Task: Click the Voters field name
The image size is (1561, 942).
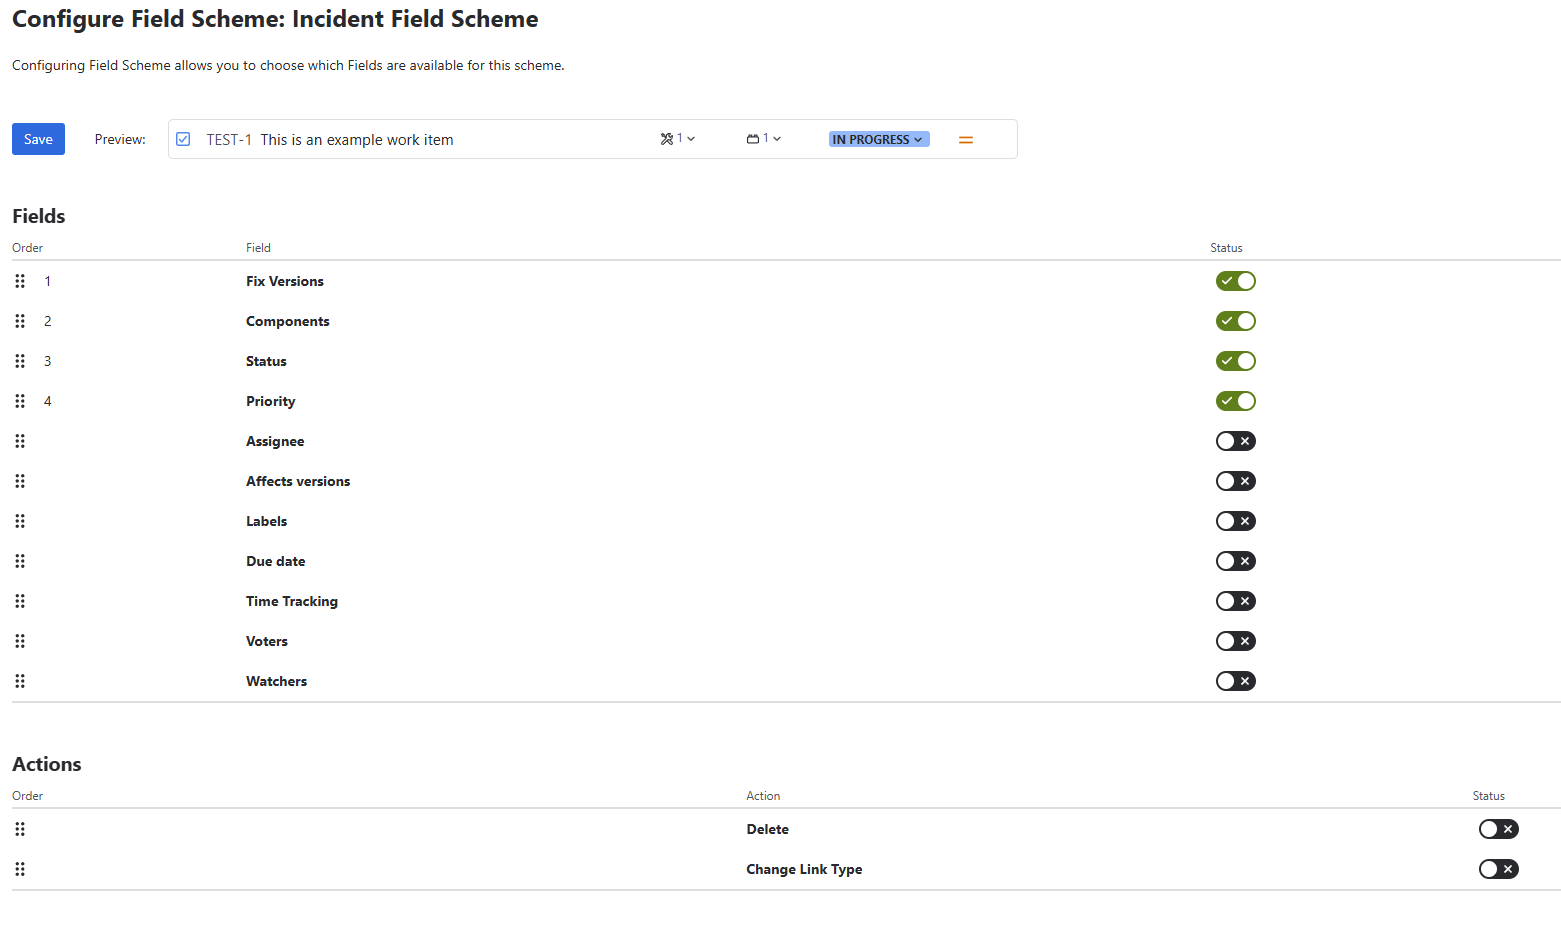Action: tap(267, 641)
